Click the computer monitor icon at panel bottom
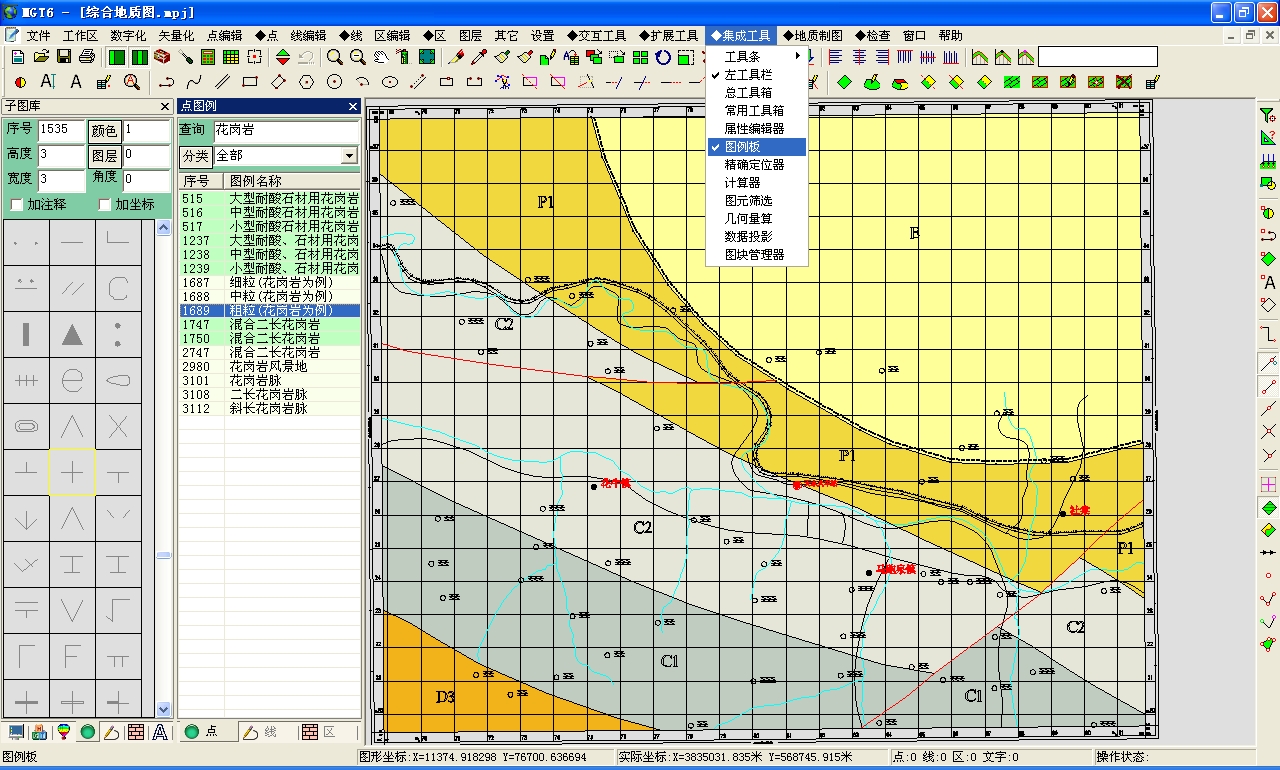 point(16,732)
